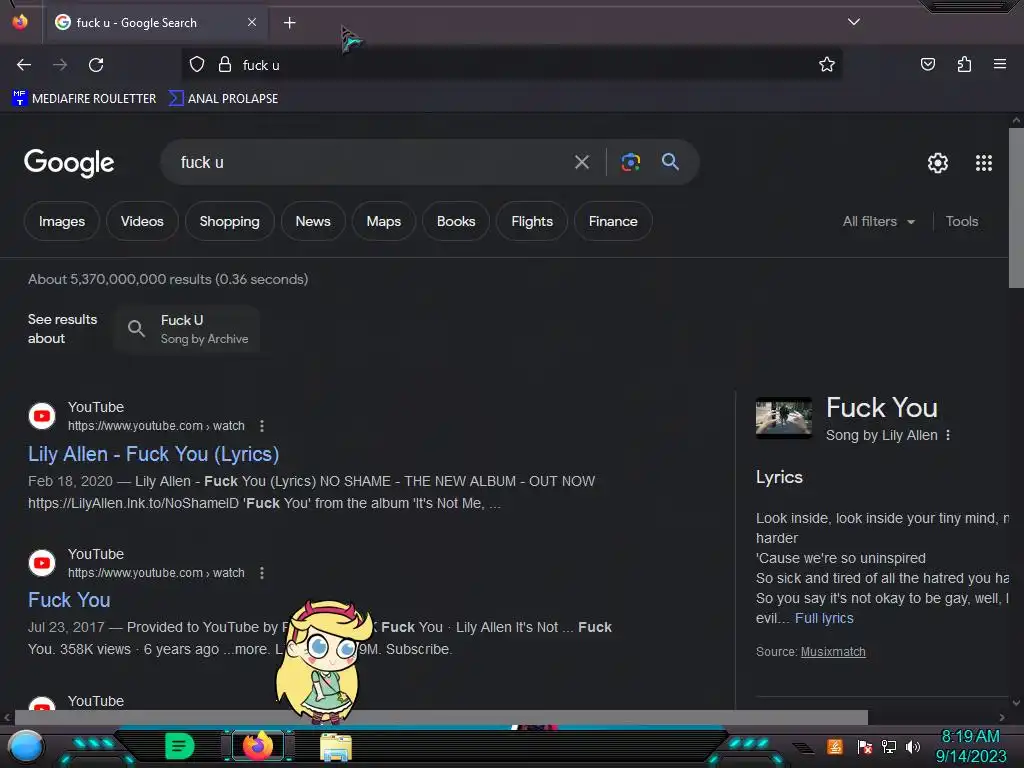Open the Action Center flag tray icon
This screenshot has width=1024, height=768.
coord(864,746)
